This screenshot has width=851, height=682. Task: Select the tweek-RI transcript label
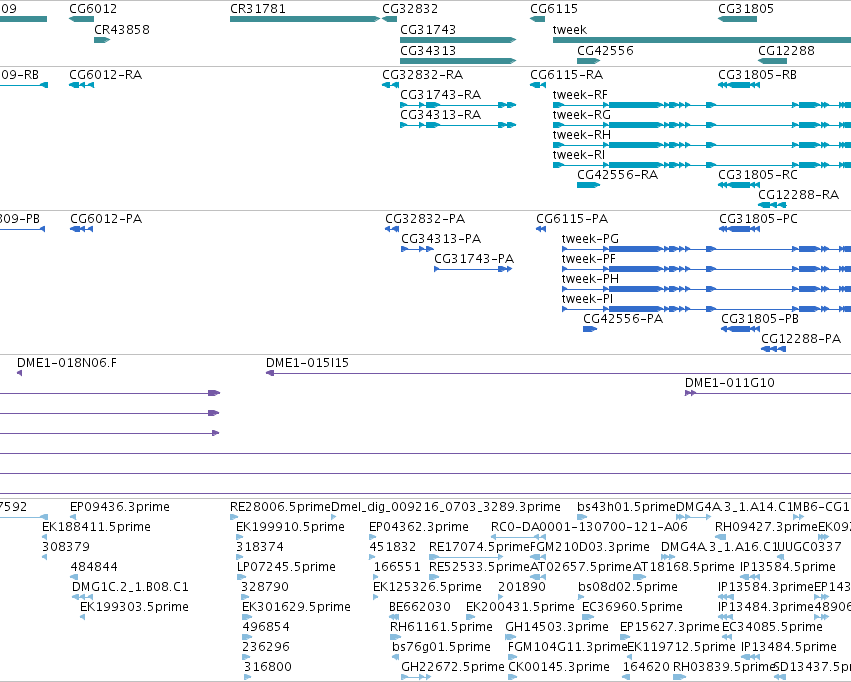click(579, 155)
